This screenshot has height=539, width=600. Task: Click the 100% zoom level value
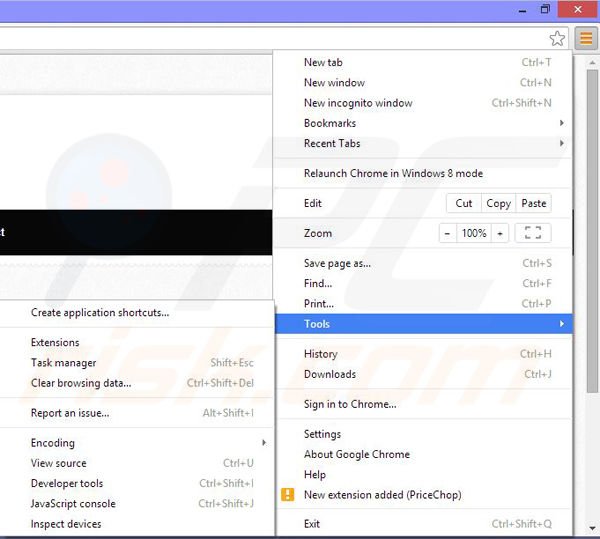474,233
